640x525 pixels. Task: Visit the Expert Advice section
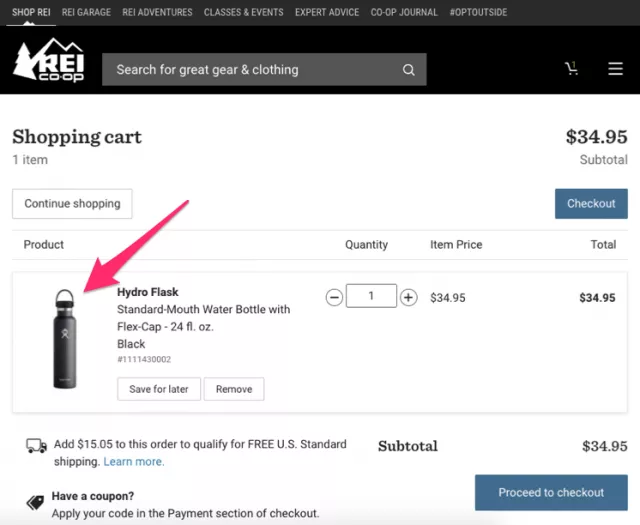(327, 12)
